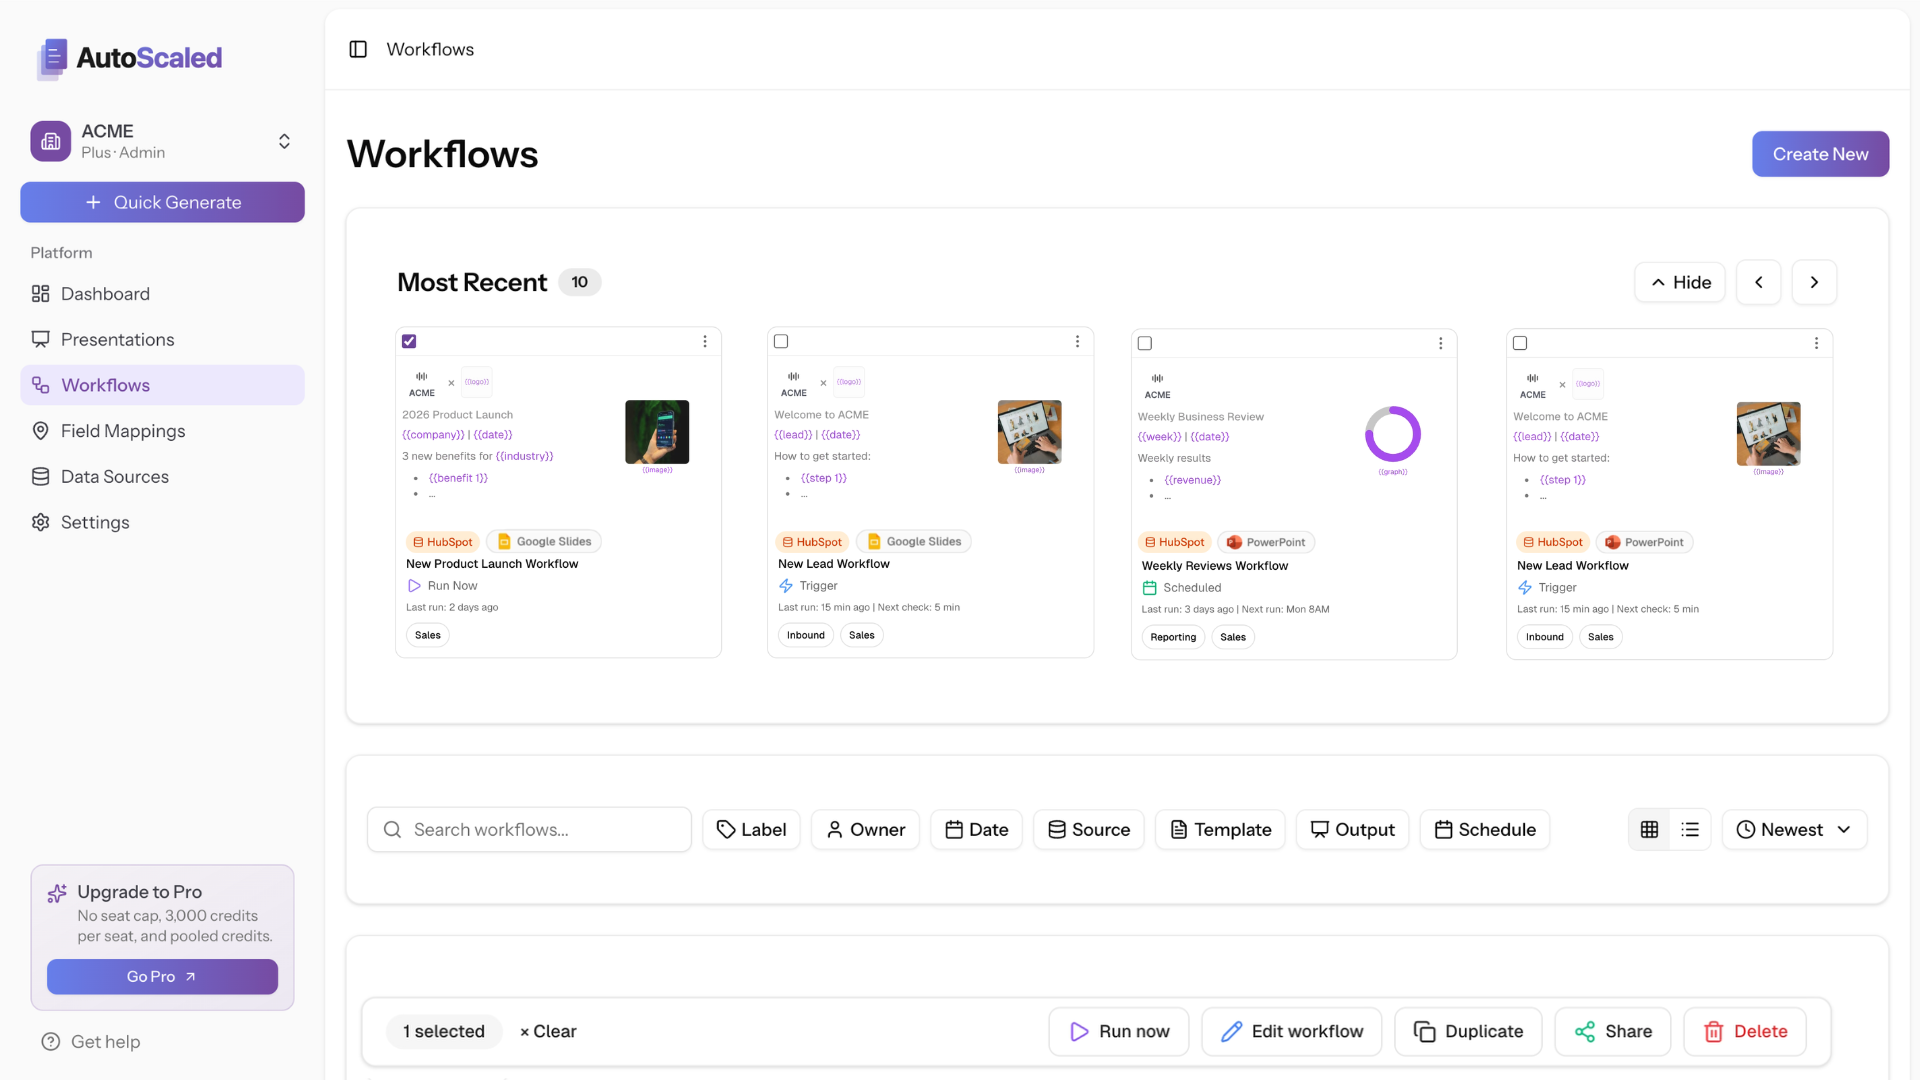Open Dashboard from sidebar
The image size is (1920, 1080).
click(162, 294)
